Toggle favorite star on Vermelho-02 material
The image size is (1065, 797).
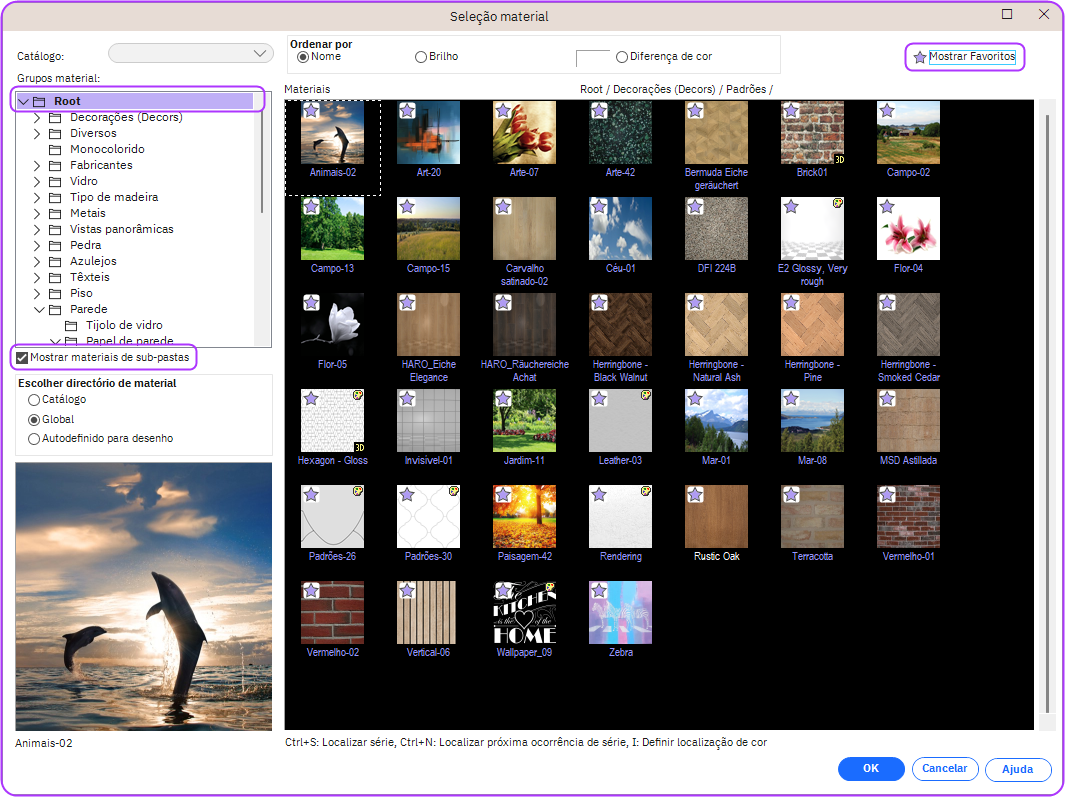pyautogui.click(x=311, y=591)
